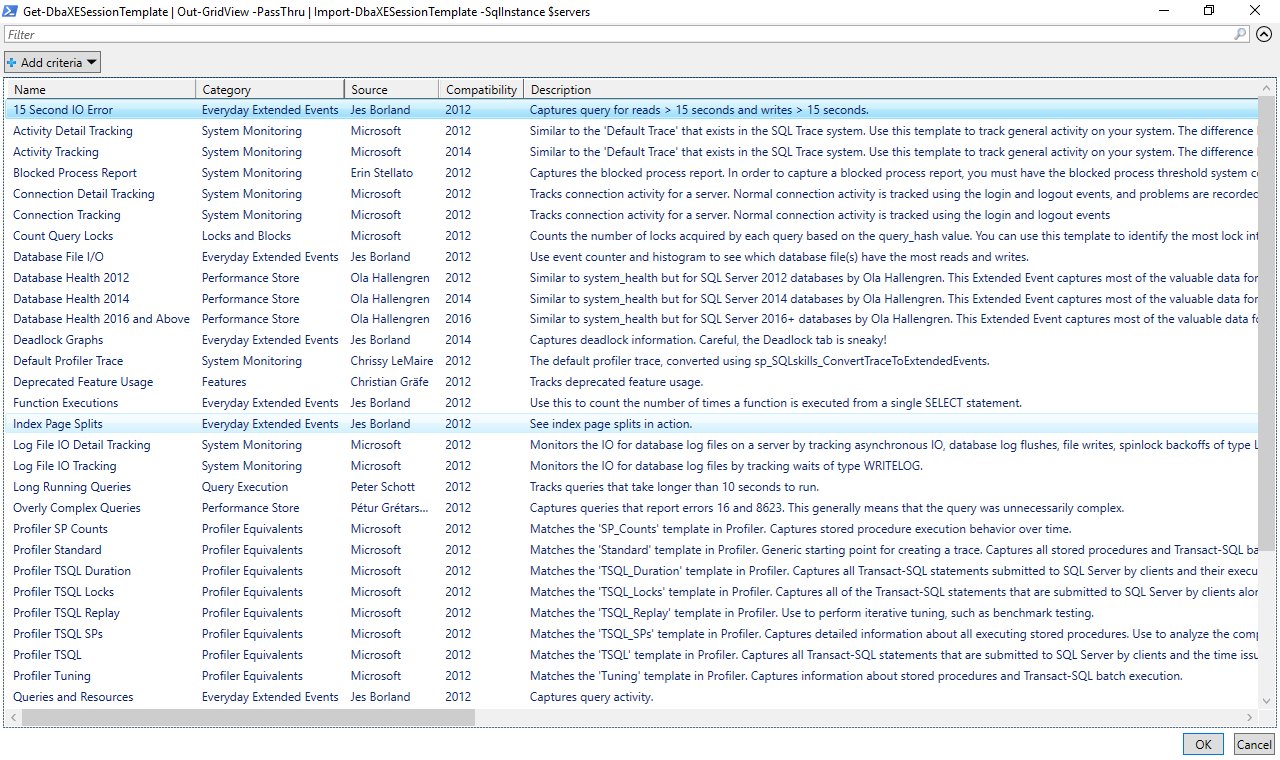Open the Add criteria dropdown
This screenshot has height=760, width=1280.
[52, 63]
